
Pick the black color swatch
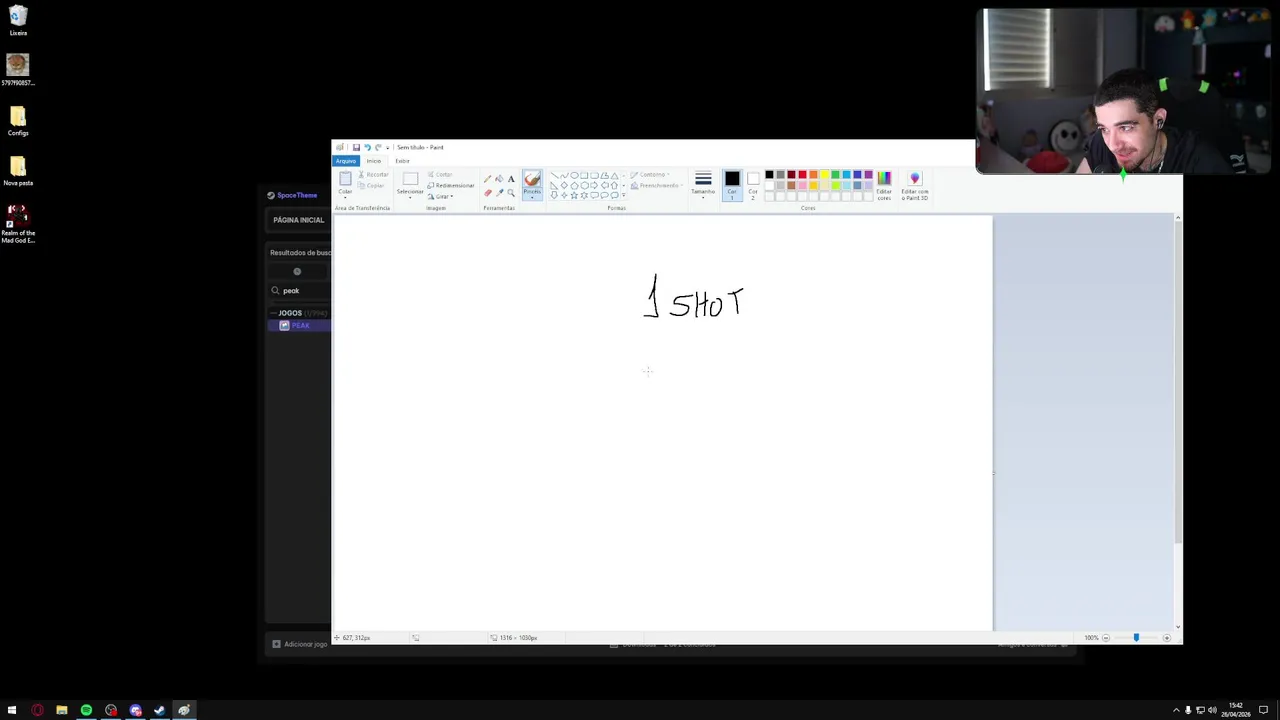(x=769, y=174)
